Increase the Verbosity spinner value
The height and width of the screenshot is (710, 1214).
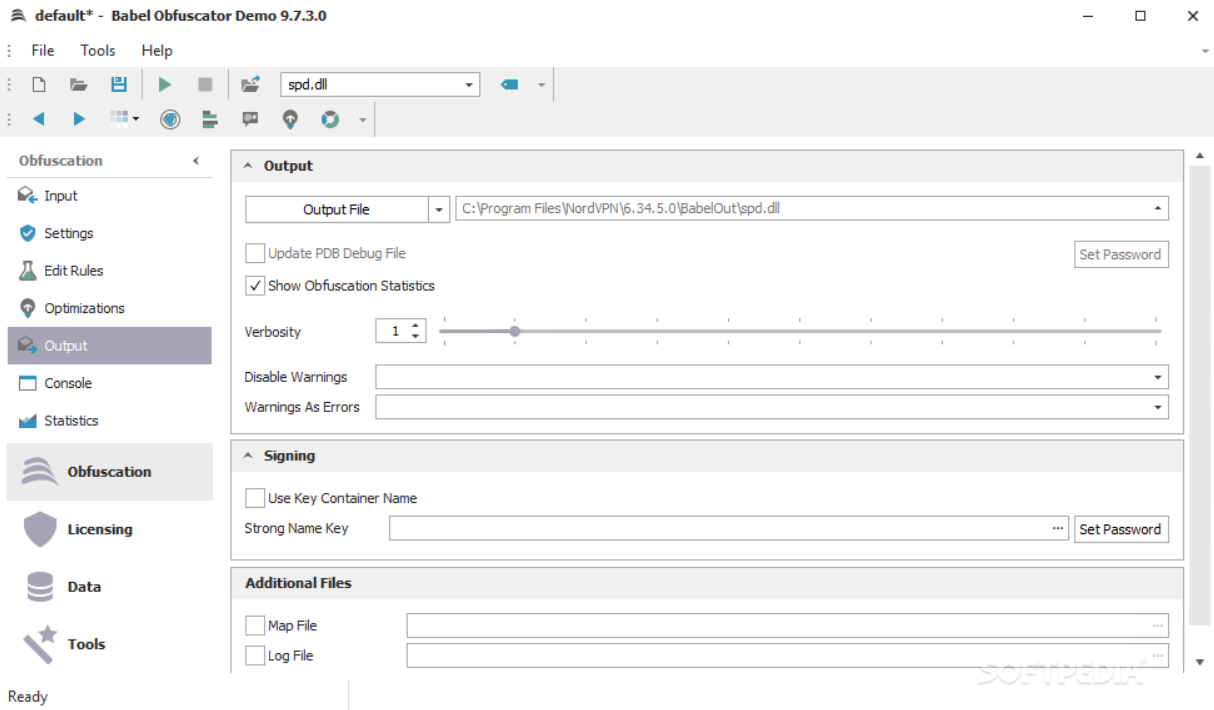[x=415, y=325]
